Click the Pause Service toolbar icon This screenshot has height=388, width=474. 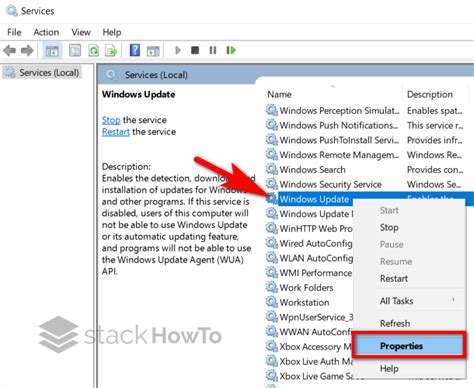pos(213,50)
